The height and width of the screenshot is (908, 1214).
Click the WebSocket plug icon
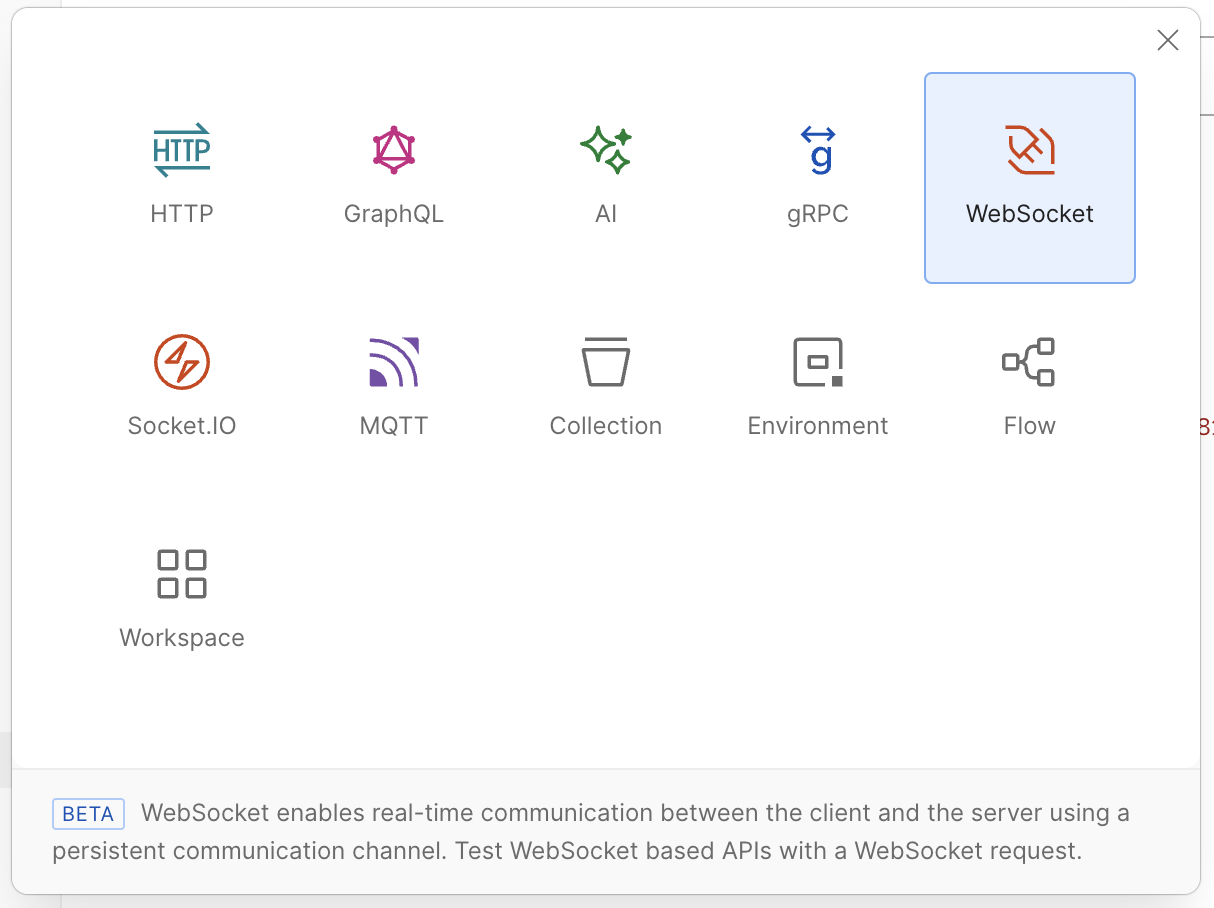(1030, 150)
